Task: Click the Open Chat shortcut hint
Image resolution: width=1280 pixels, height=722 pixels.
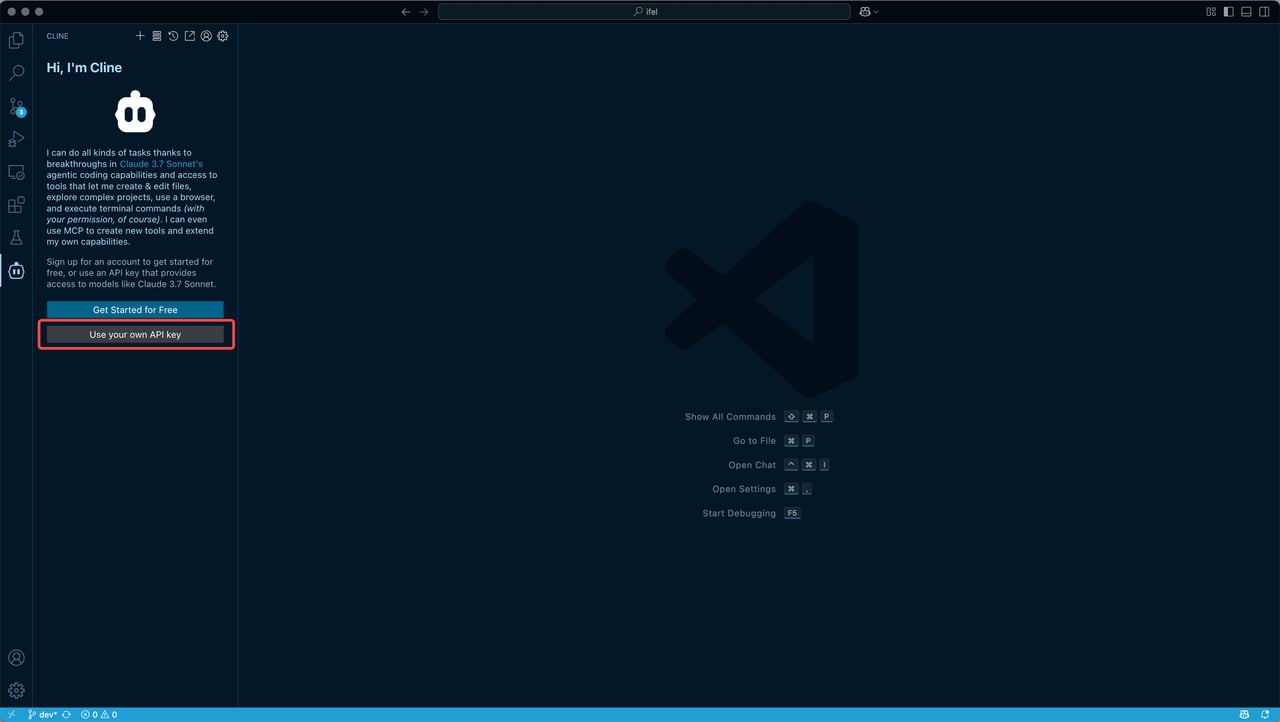Action: click(x=779, y=465)
